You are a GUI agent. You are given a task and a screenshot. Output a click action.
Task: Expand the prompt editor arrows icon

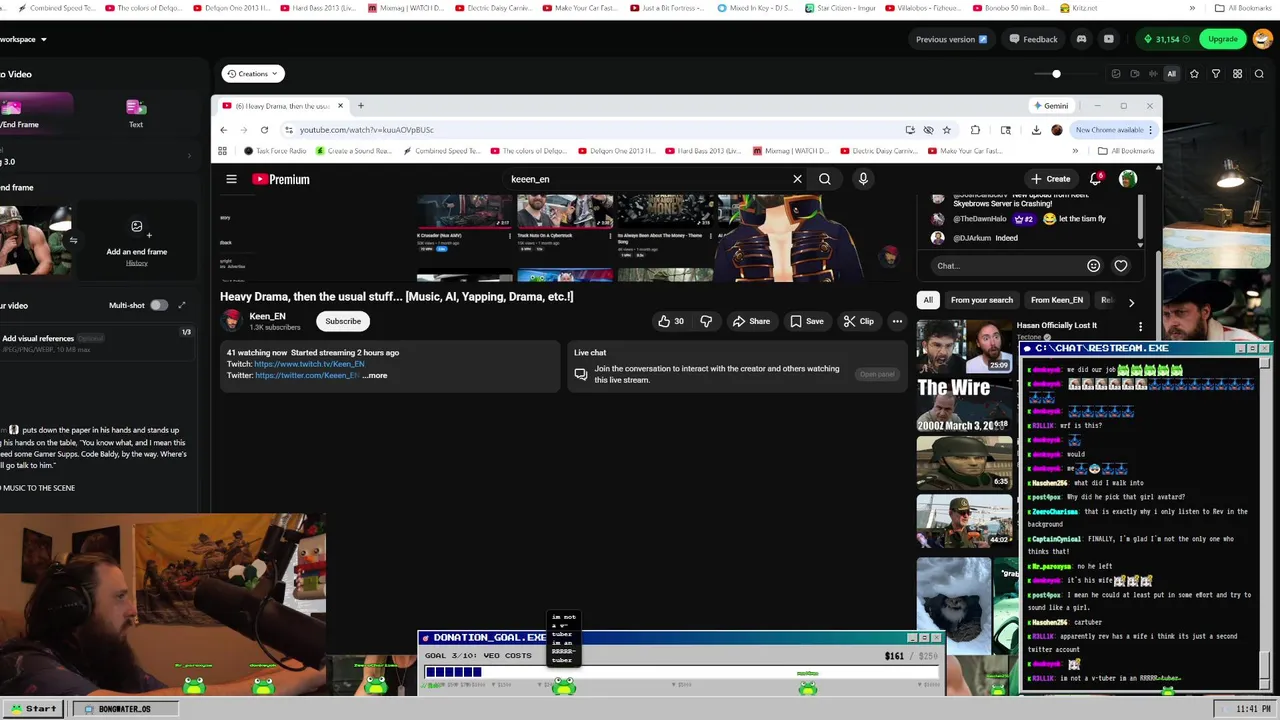coord(181,305)
